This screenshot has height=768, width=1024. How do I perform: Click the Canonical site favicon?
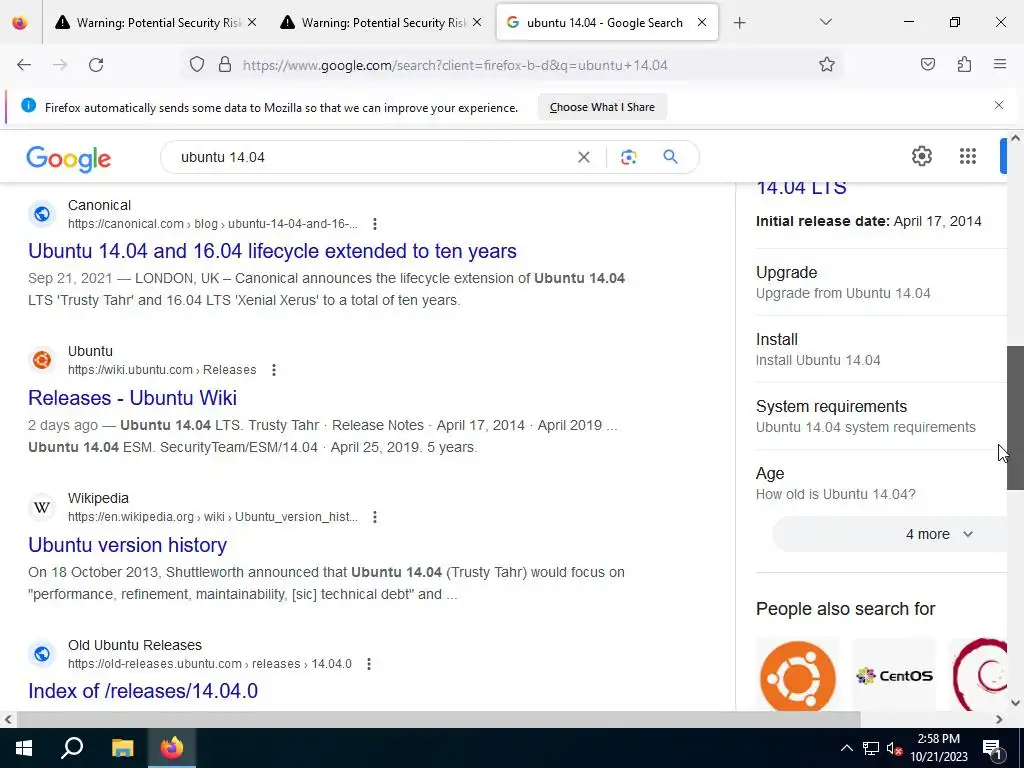click(x=42, y=214)
